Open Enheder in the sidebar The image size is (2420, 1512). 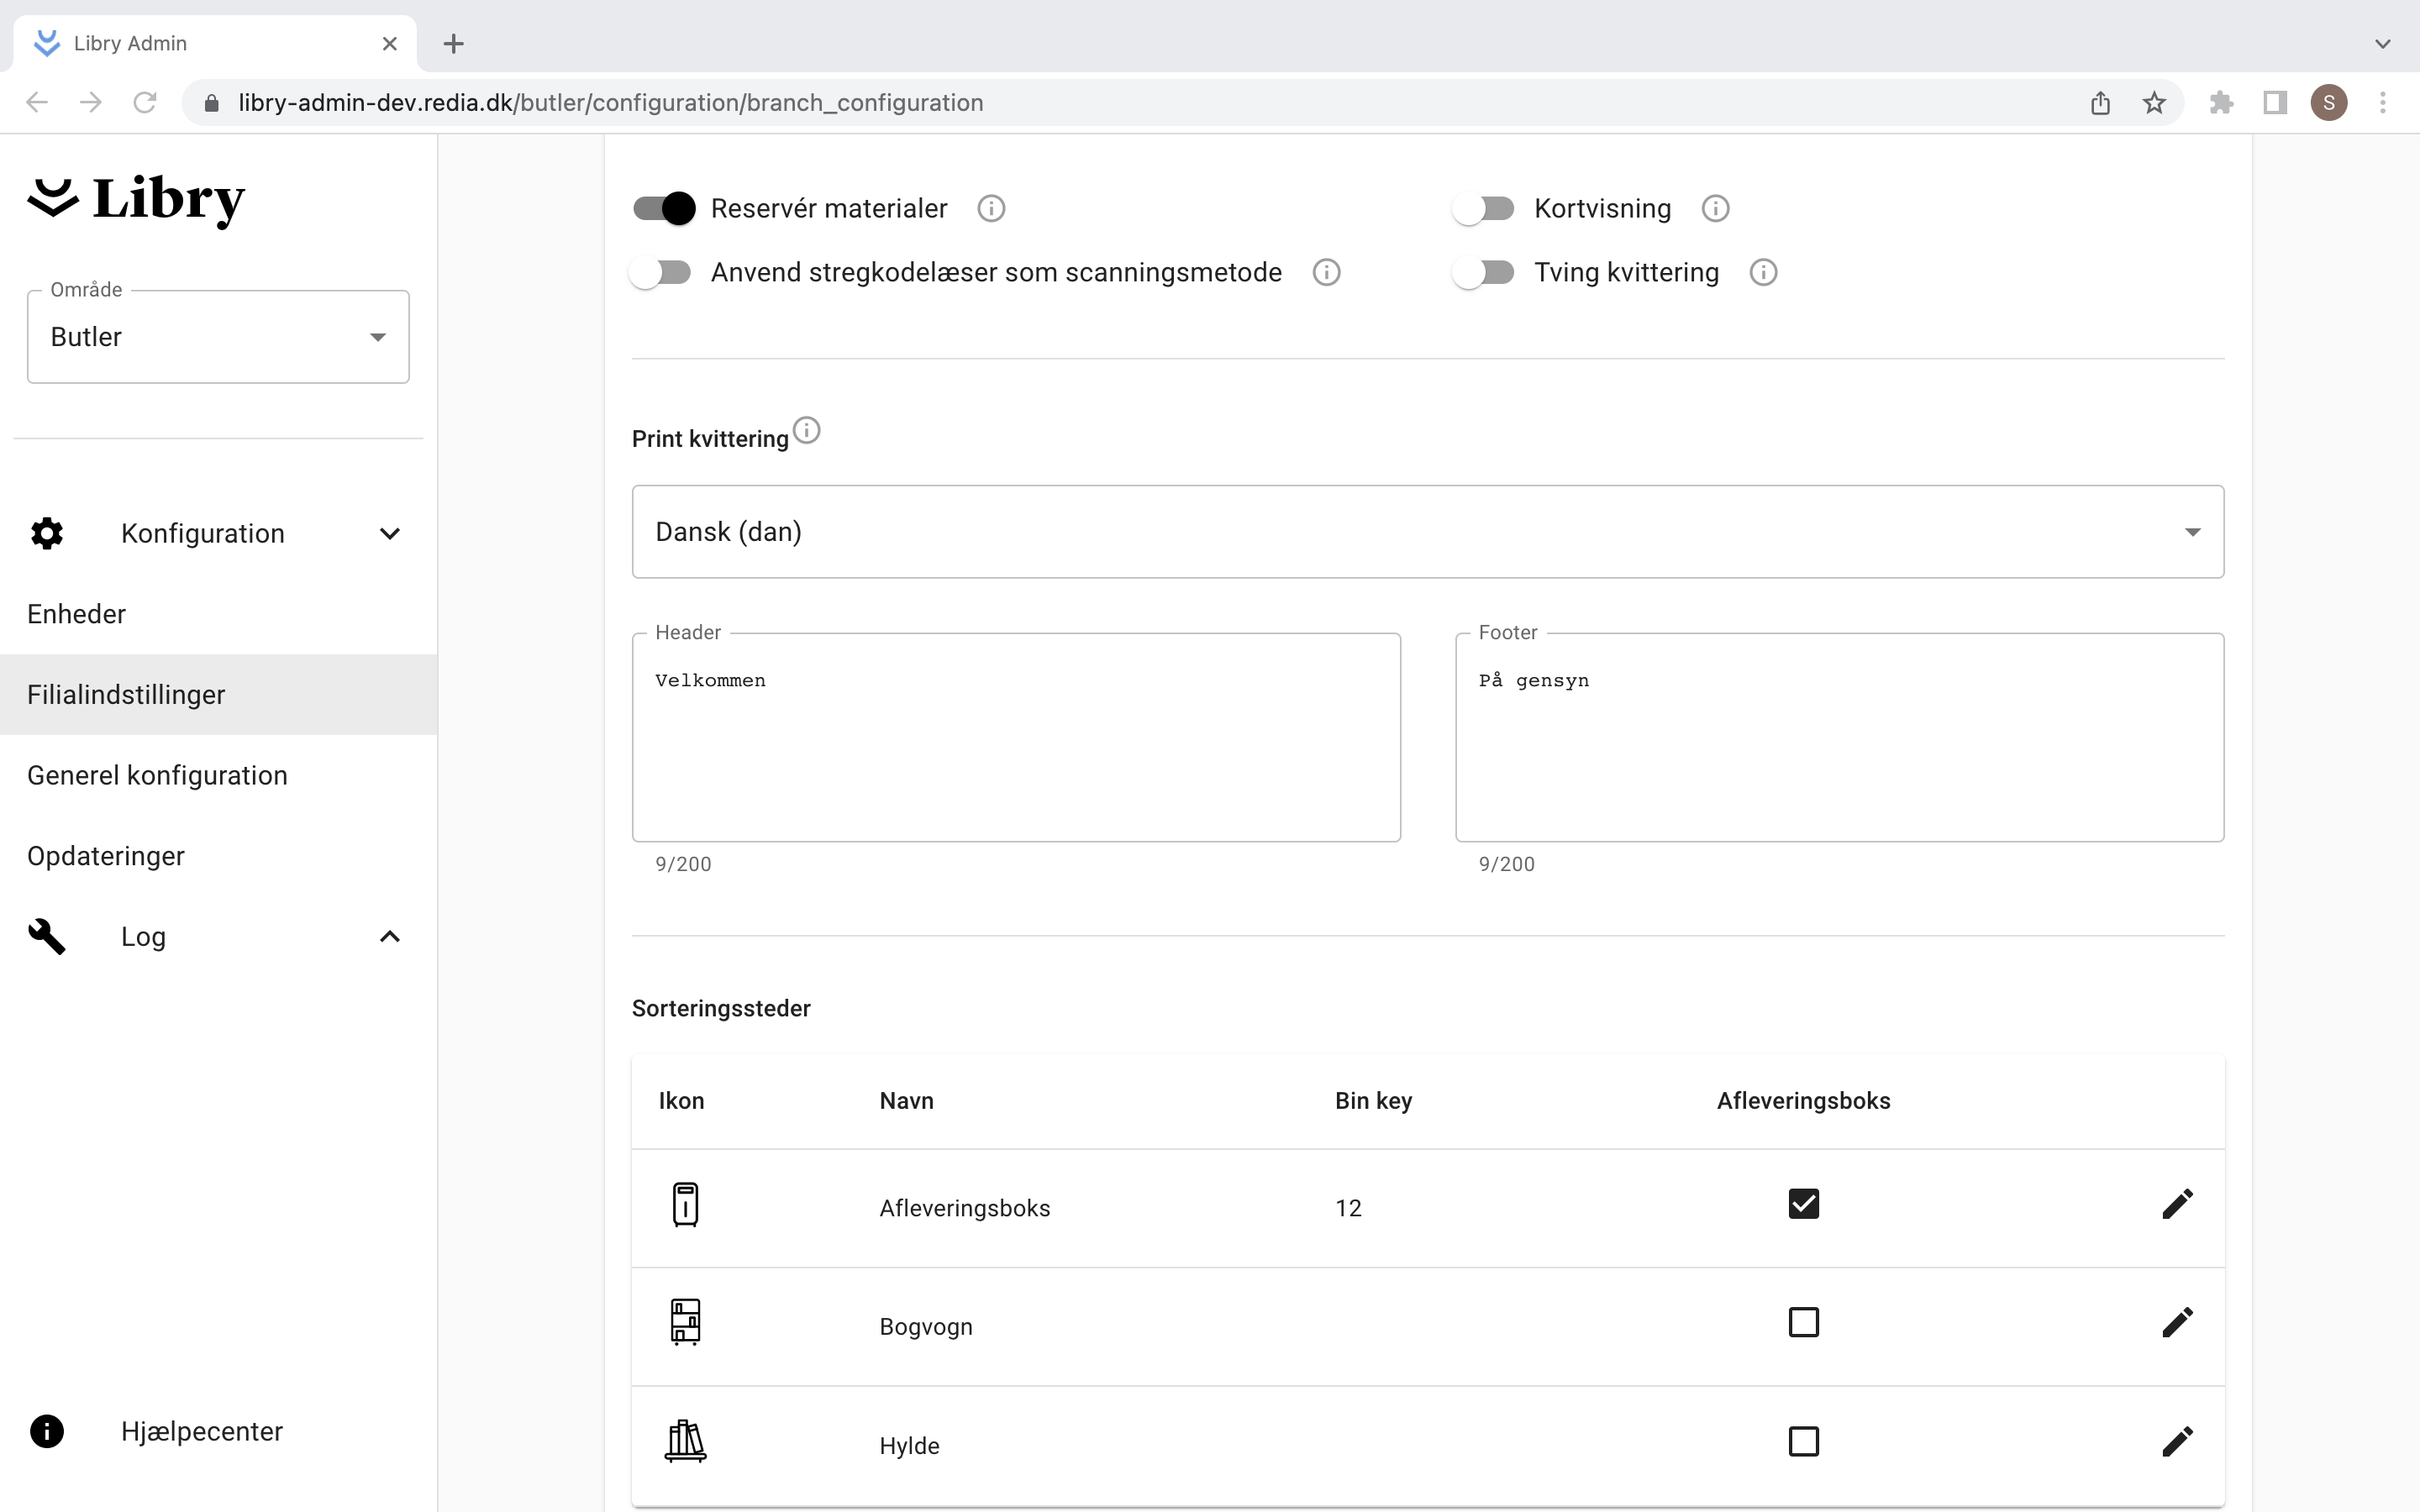click(x=77, y=614)
